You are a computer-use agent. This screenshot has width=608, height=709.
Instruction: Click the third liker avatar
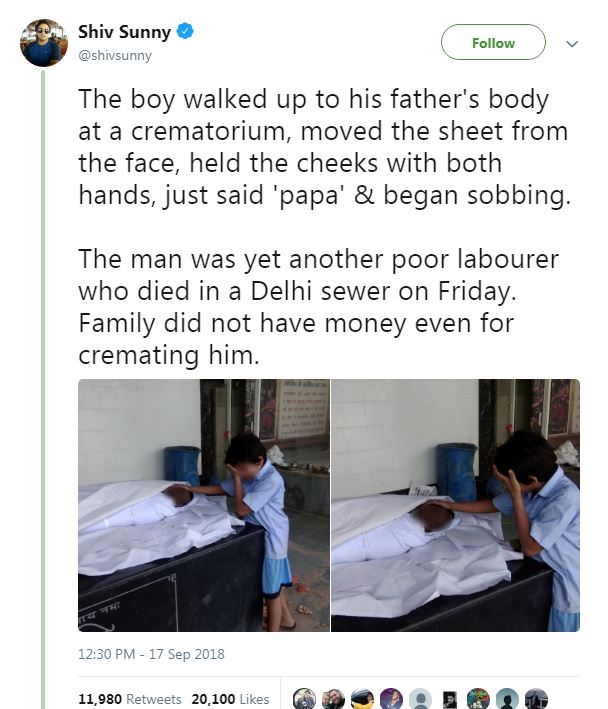click(x=363, y=699)
